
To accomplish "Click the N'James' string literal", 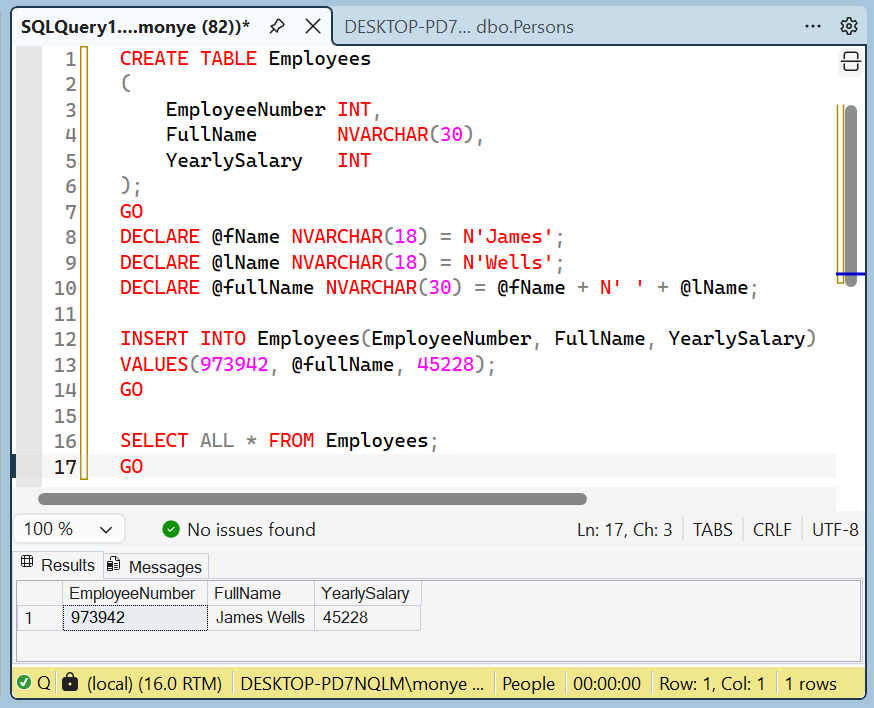I will click(508, 236).
